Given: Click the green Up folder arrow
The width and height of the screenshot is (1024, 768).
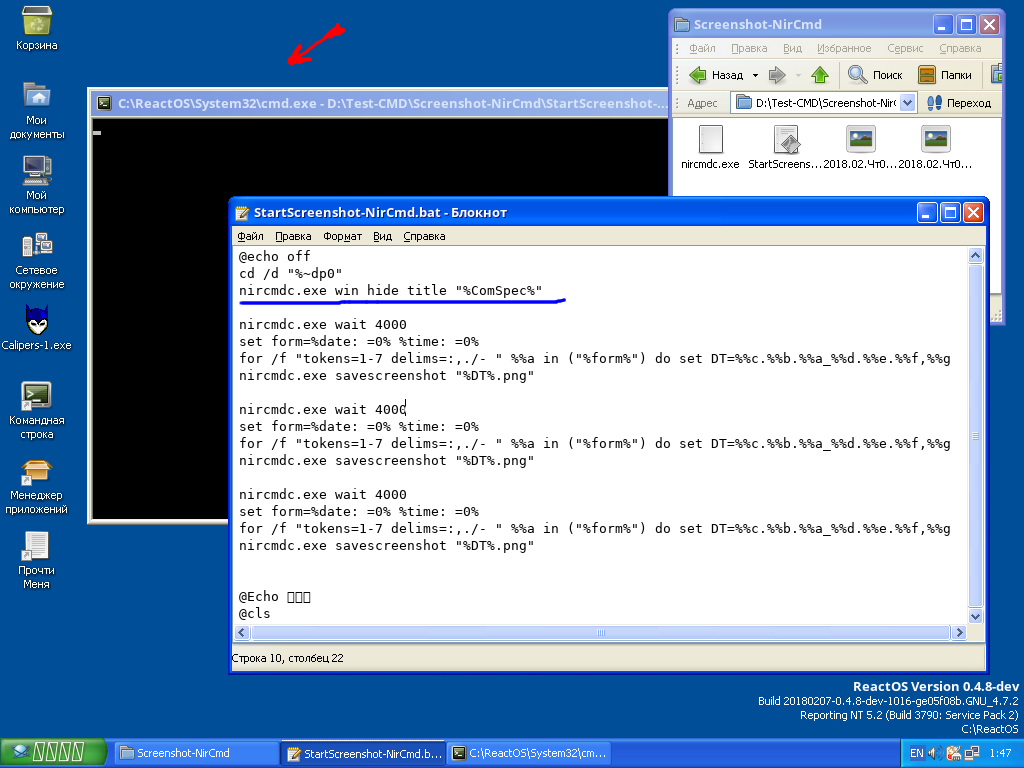Looking at the screenshot, I should pyautogui.click(x=820, y=75).
